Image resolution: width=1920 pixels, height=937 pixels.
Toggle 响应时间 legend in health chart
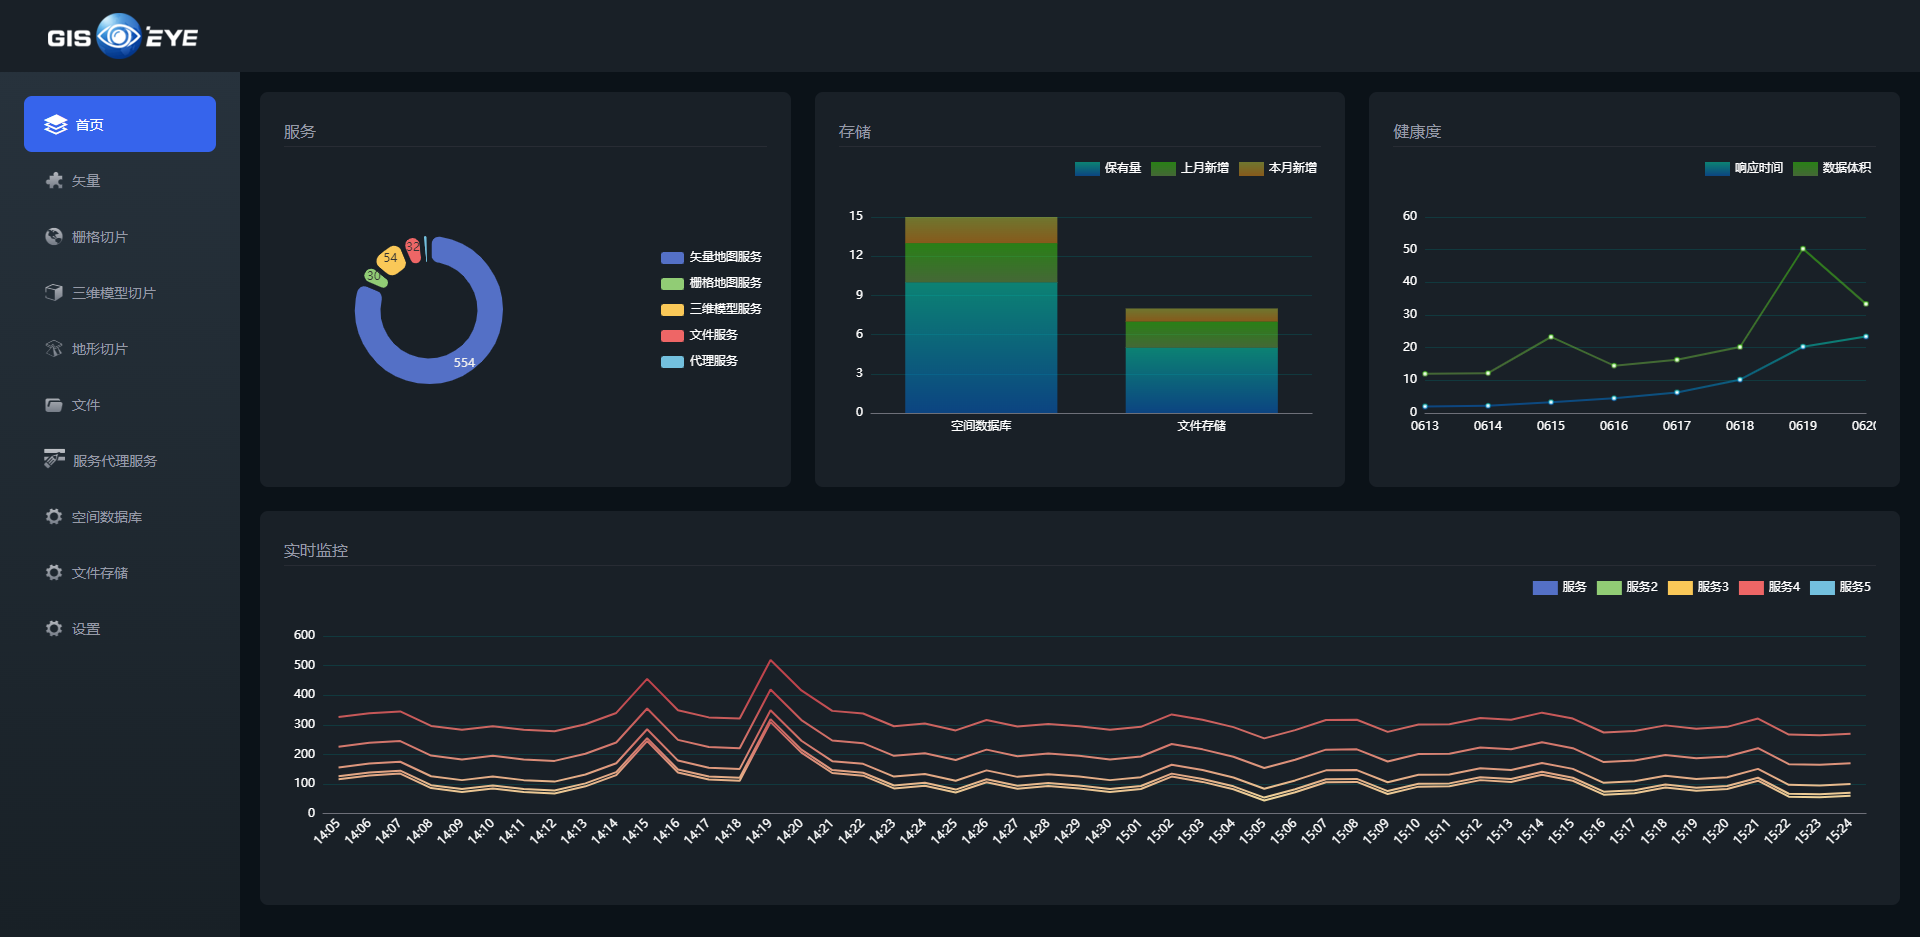point(1744,168)
